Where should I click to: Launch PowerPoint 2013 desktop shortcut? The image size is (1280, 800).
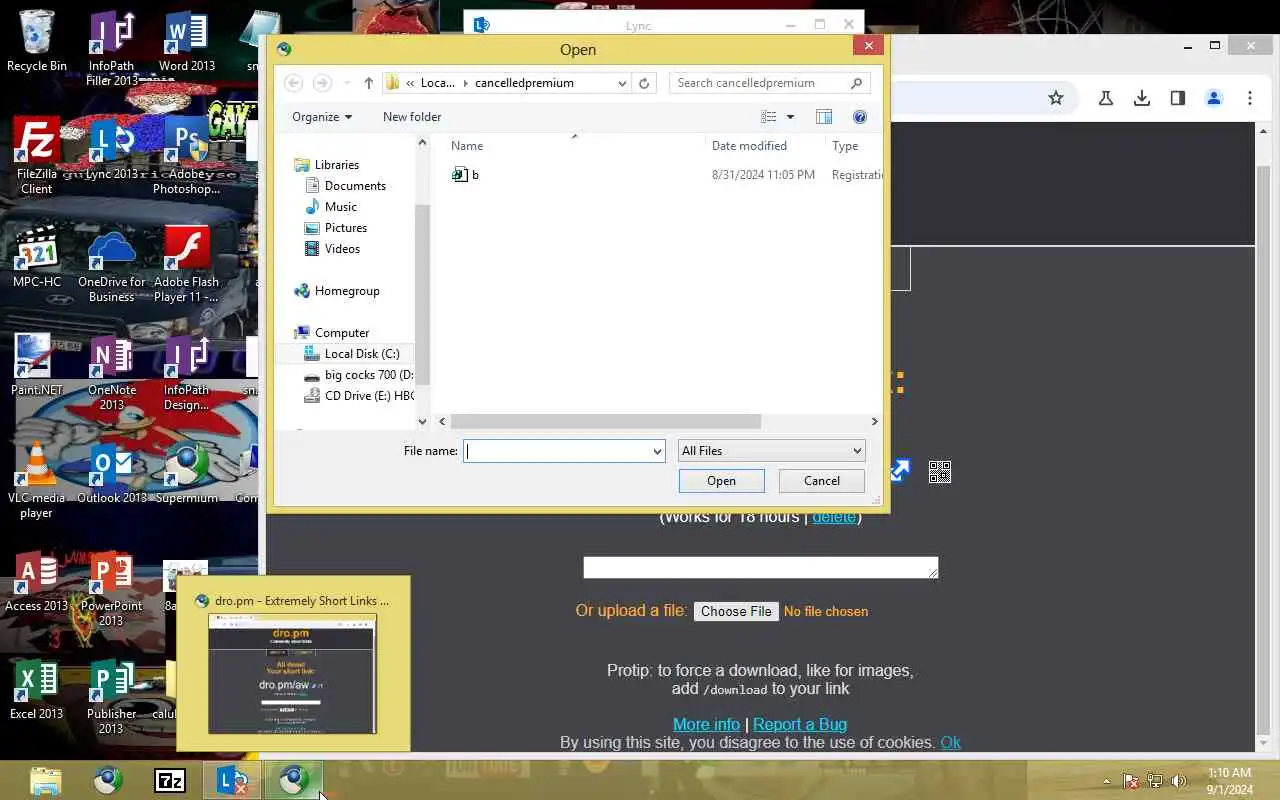point(111,588)
